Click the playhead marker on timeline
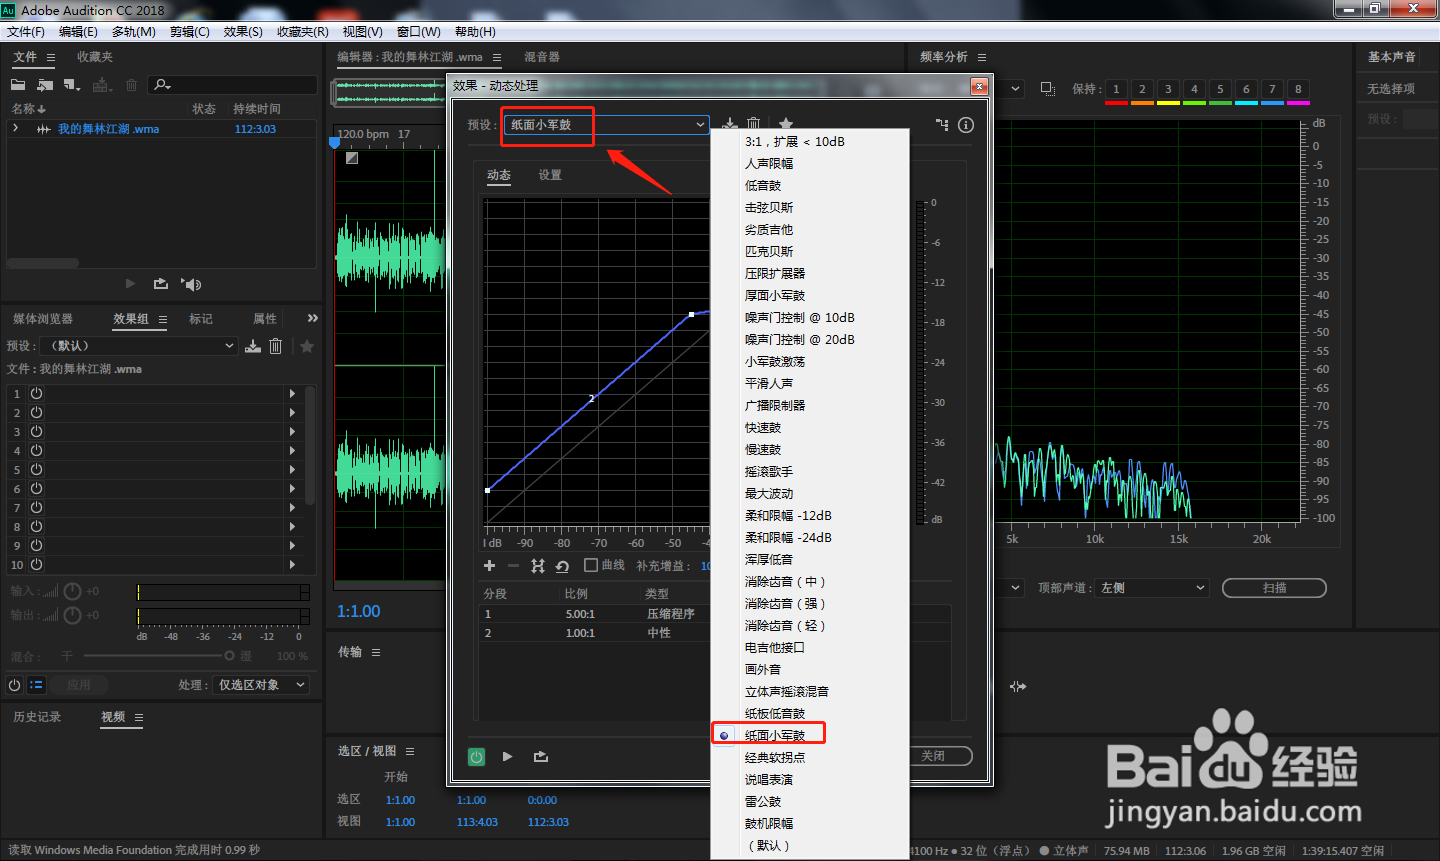1440x861 pixels. [x=335, y=143]
